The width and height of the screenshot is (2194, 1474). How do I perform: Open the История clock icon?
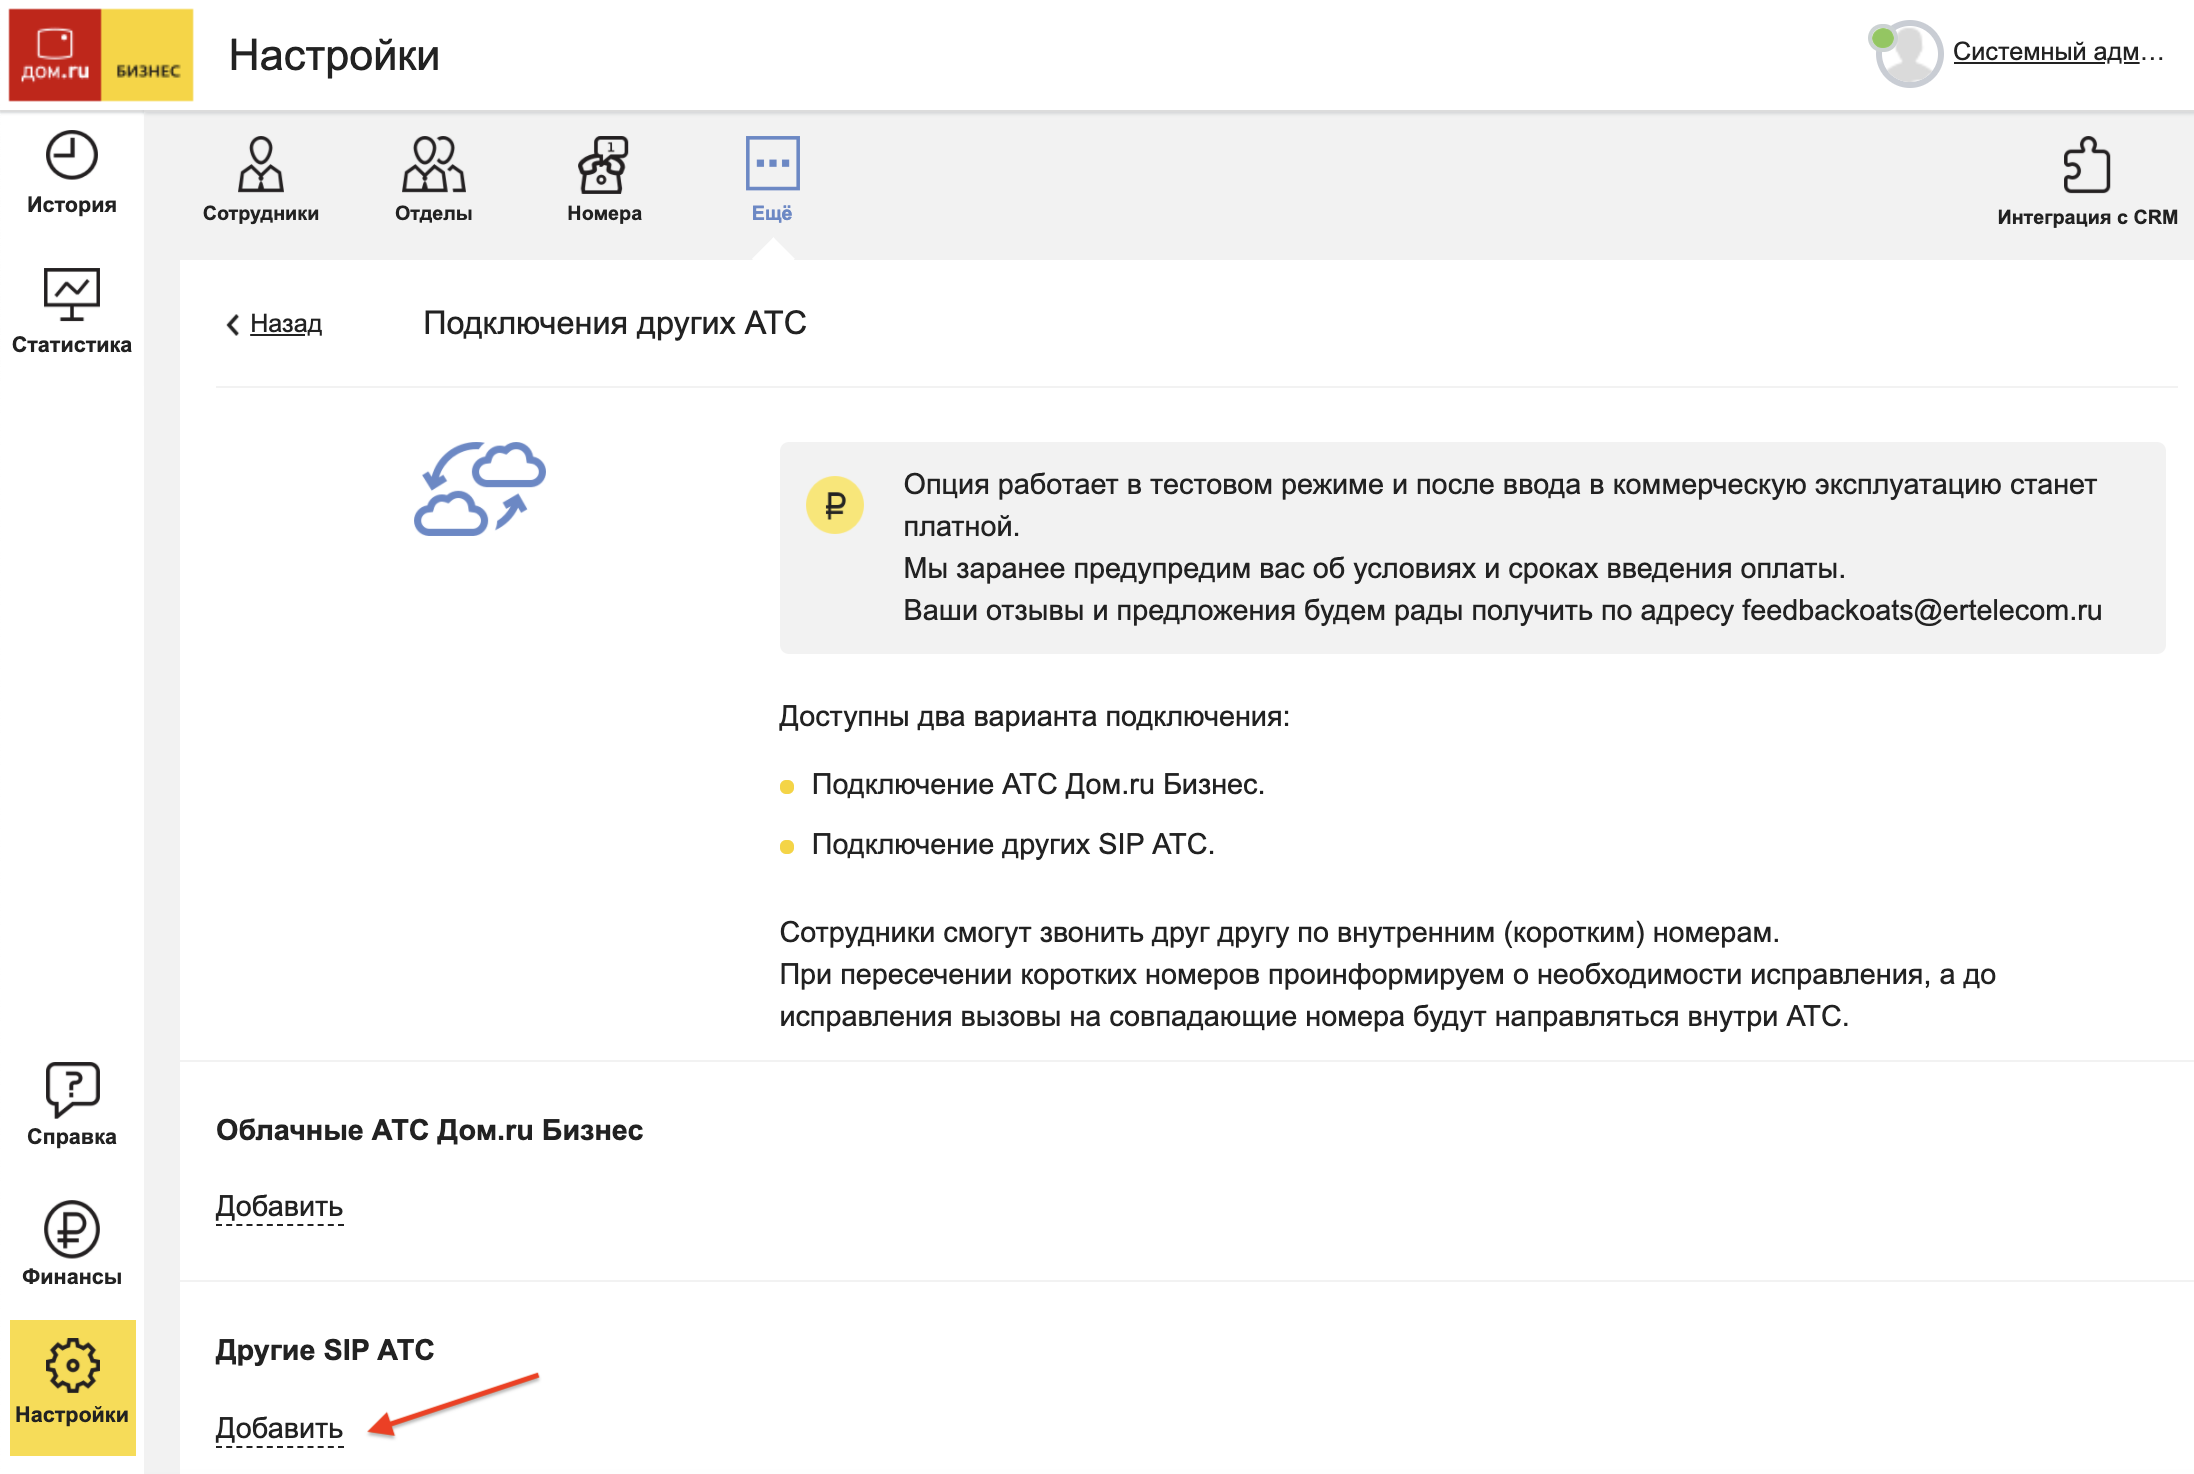pos(71,155)
